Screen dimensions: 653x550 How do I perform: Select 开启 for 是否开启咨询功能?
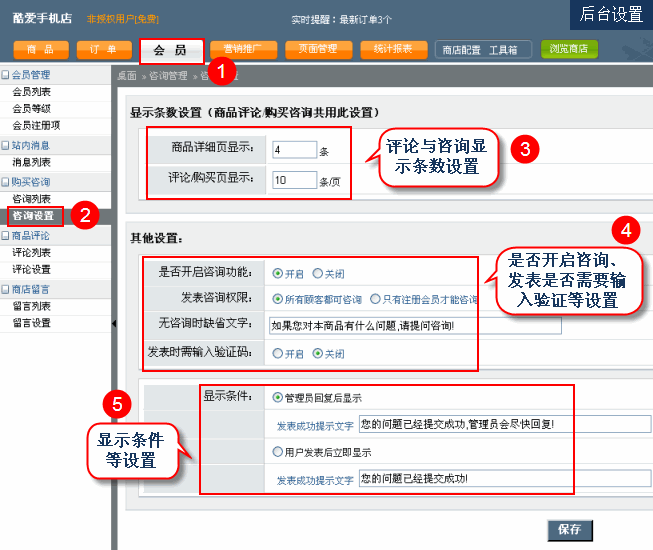(277, 274)
